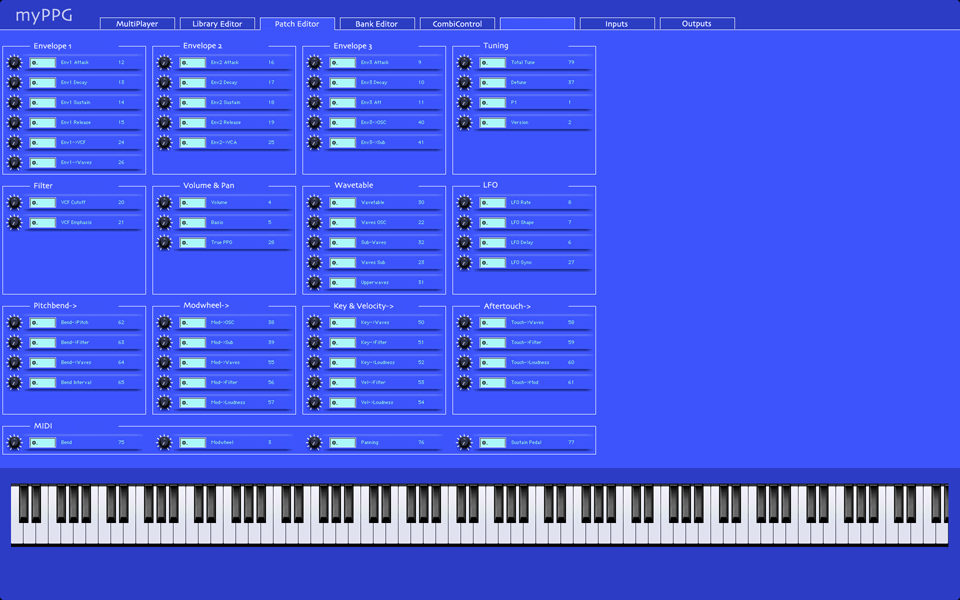Image resolution: width=960 pixels, height=600 pixels.
Task: Click the Wavetable knob
Action: click(x=314, y=203)
